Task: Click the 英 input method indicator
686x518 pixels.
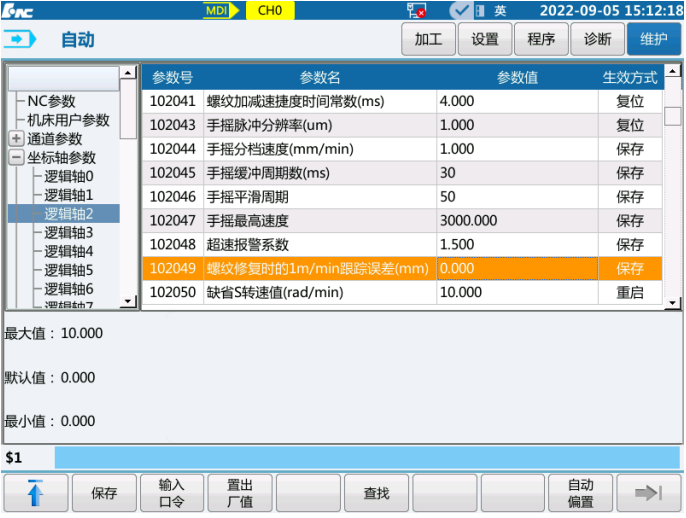Action: click(x=500, y=10)
